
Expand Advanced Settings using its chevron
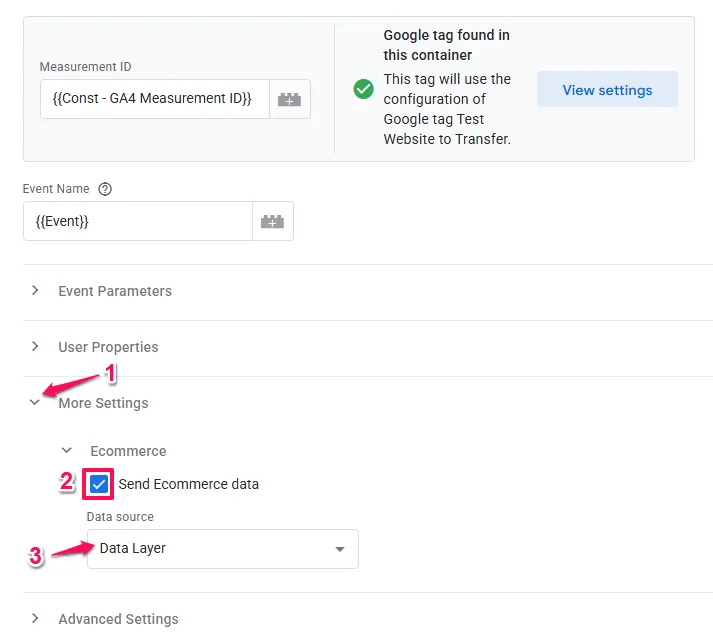[36, 619]
